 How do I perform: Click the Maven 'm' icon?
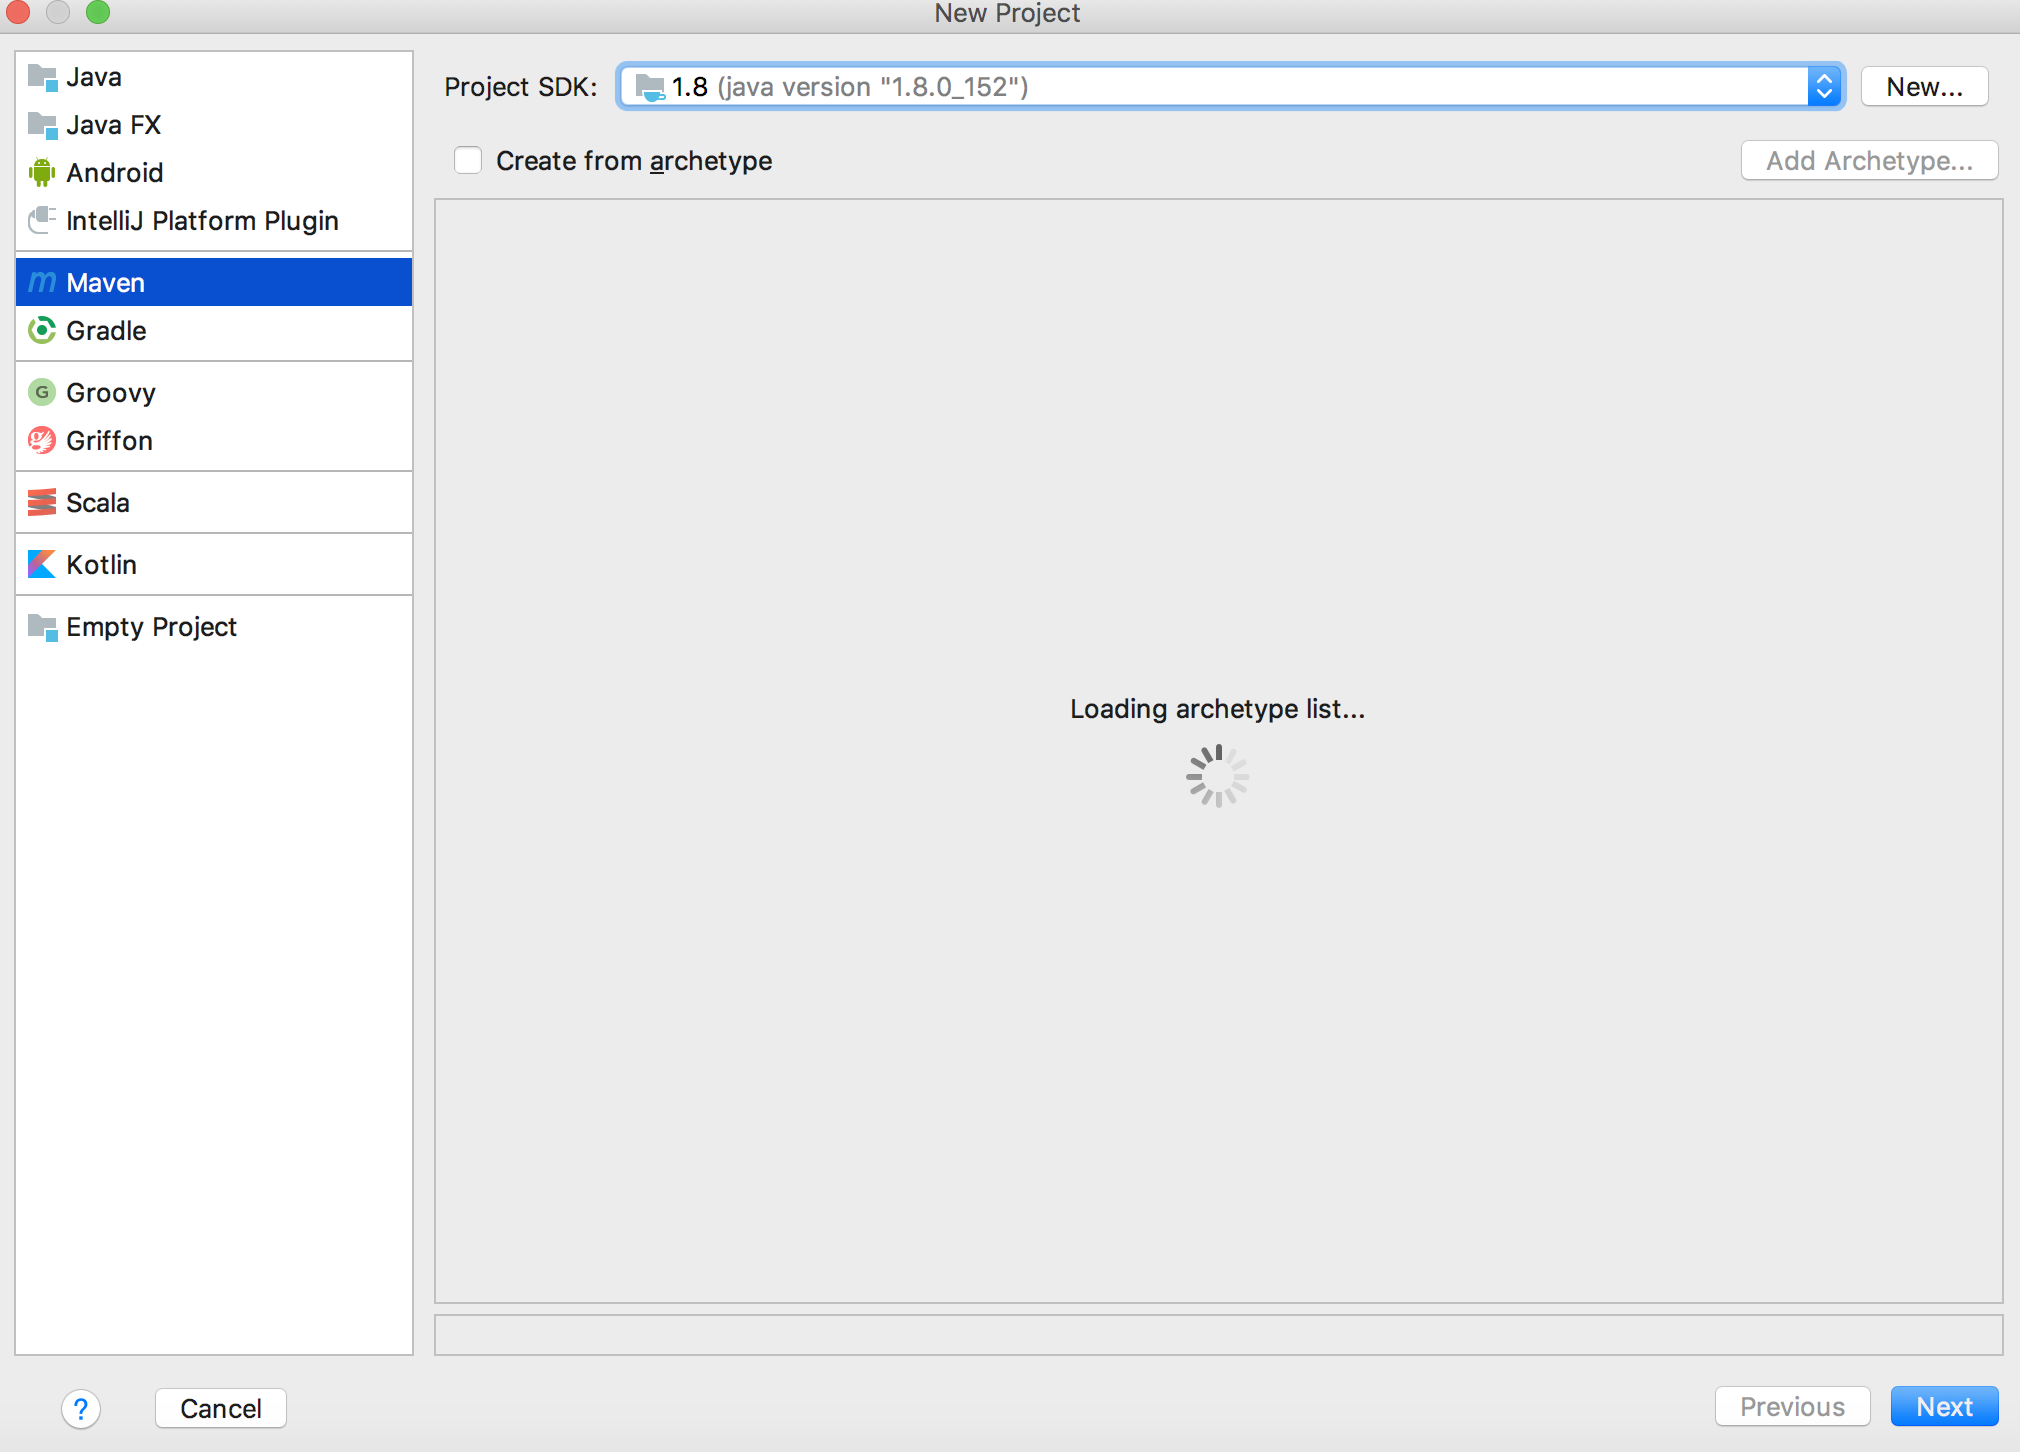[x=42, y=283]
